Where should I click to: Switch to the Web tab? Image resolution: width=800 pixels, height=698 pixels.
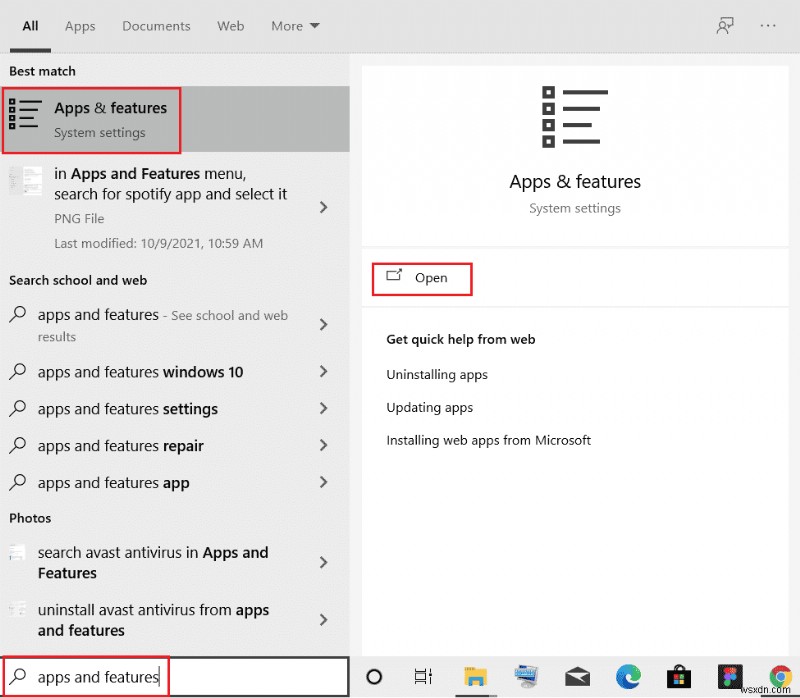[230, 26]
